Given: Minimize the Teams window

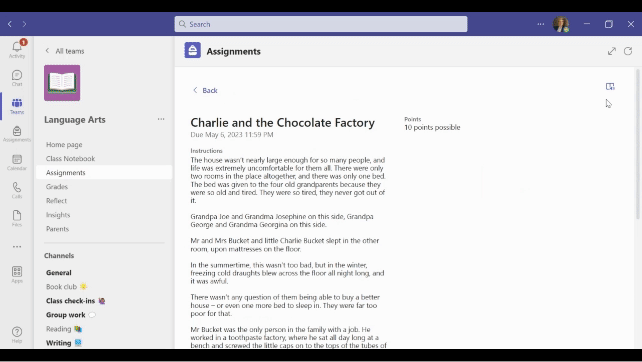Looking at the screenshot, I should click(x=587, y=24).
